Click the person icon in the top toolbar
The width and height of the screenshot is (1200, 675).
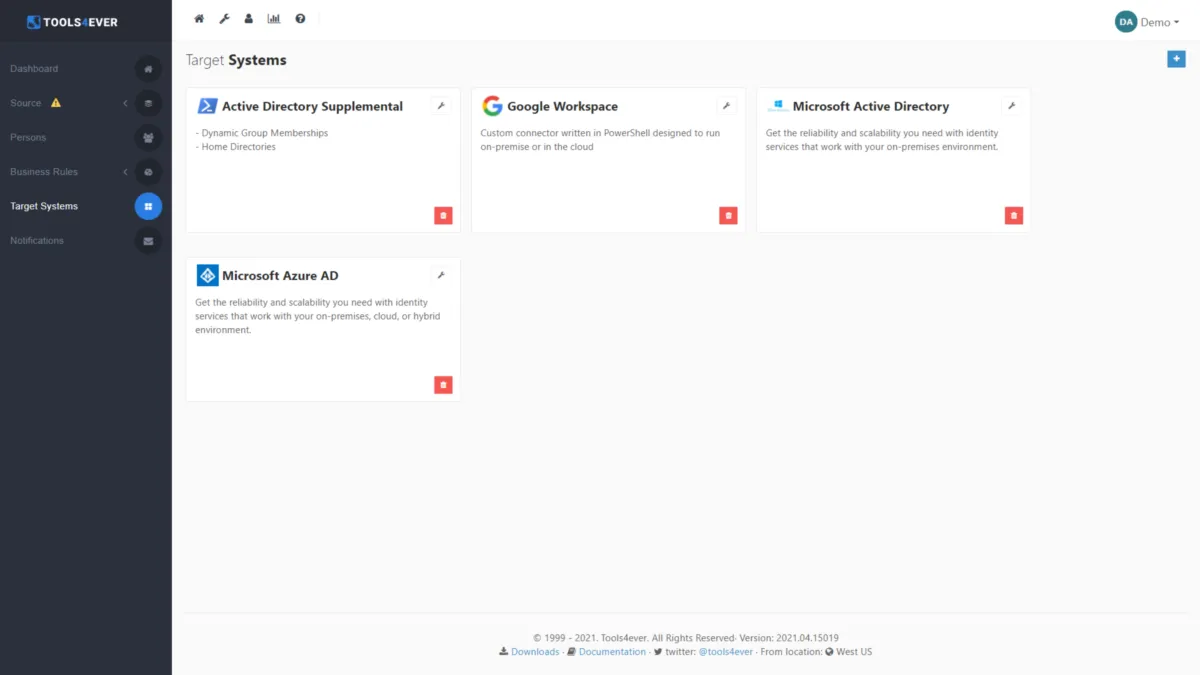(x=249, y=18)
